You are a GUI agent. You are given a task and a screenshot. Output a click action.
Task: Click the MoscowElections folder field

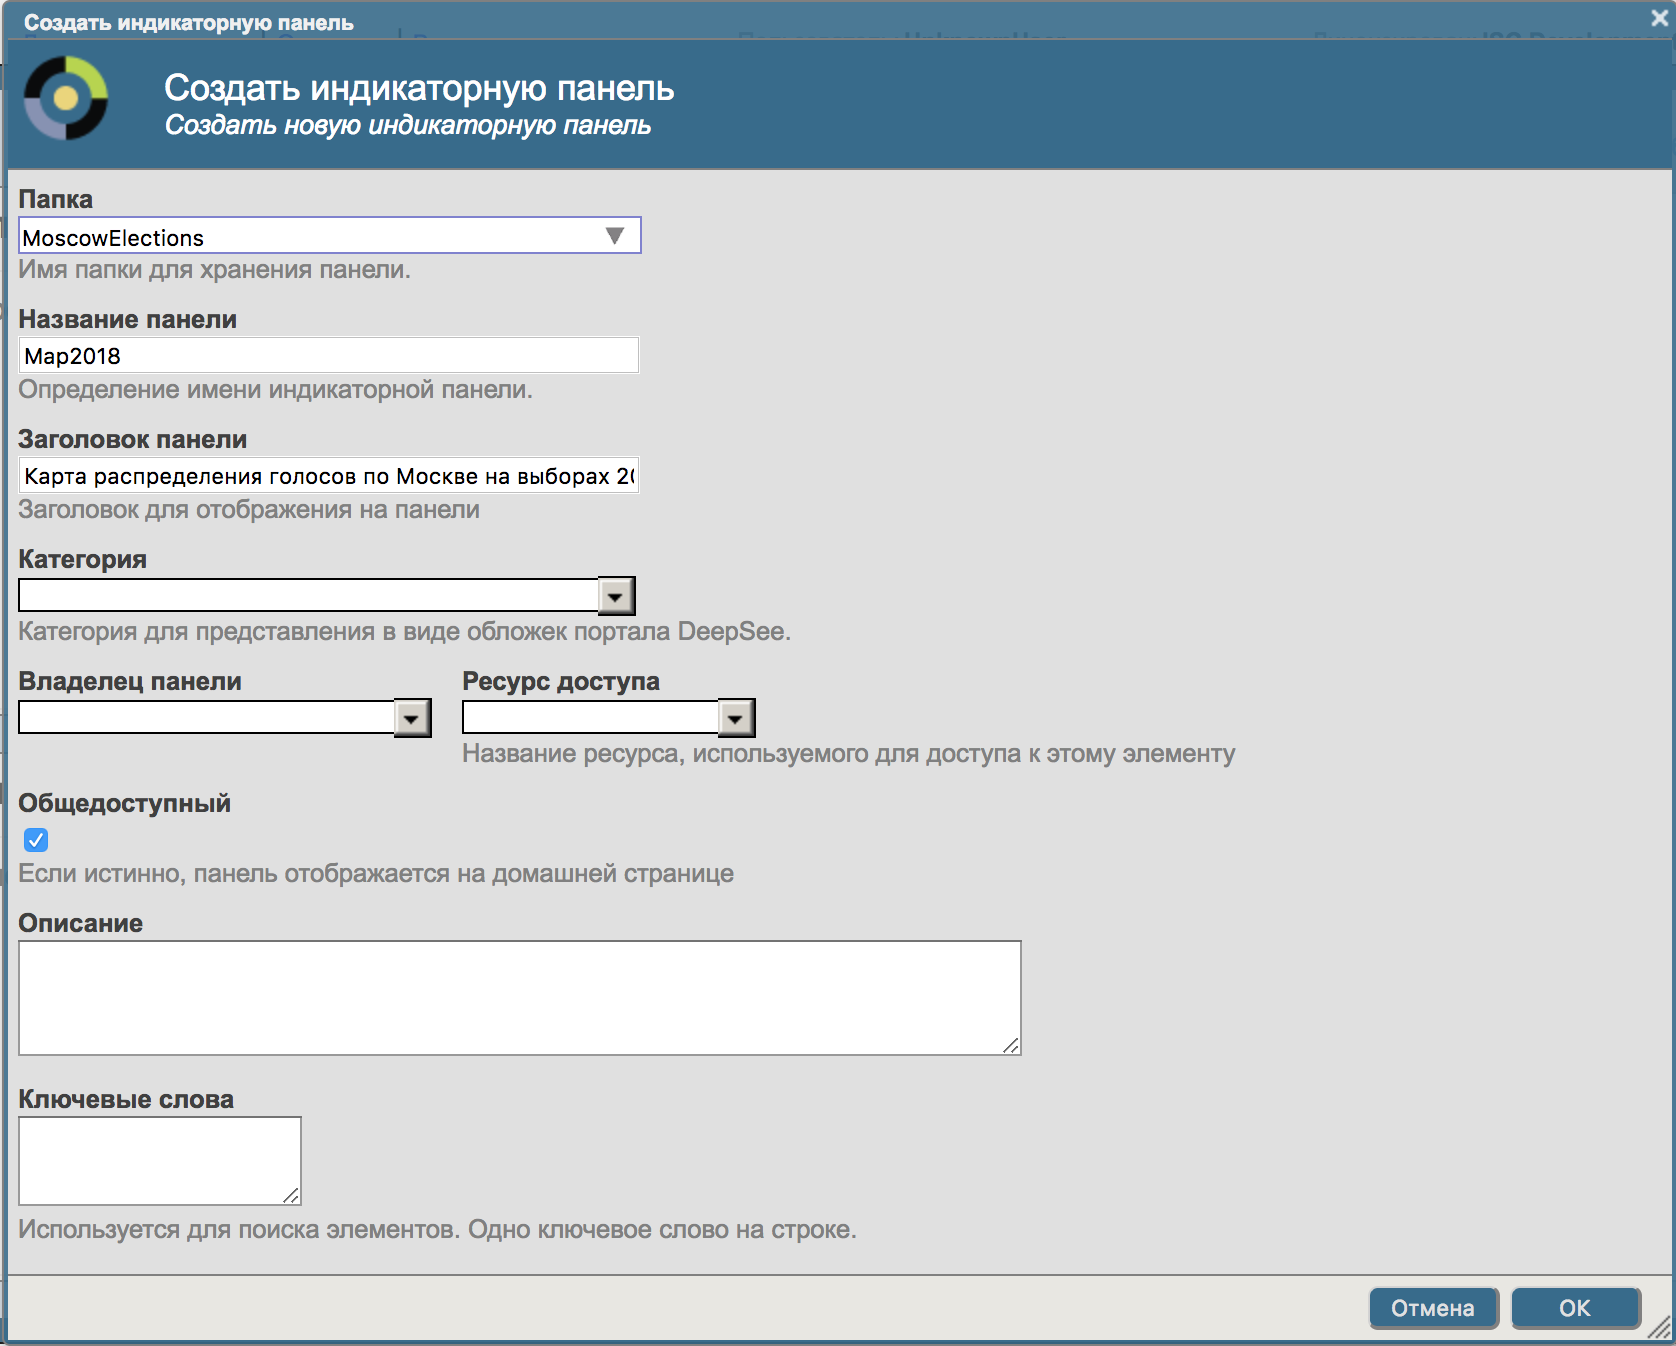coord(330,236)
